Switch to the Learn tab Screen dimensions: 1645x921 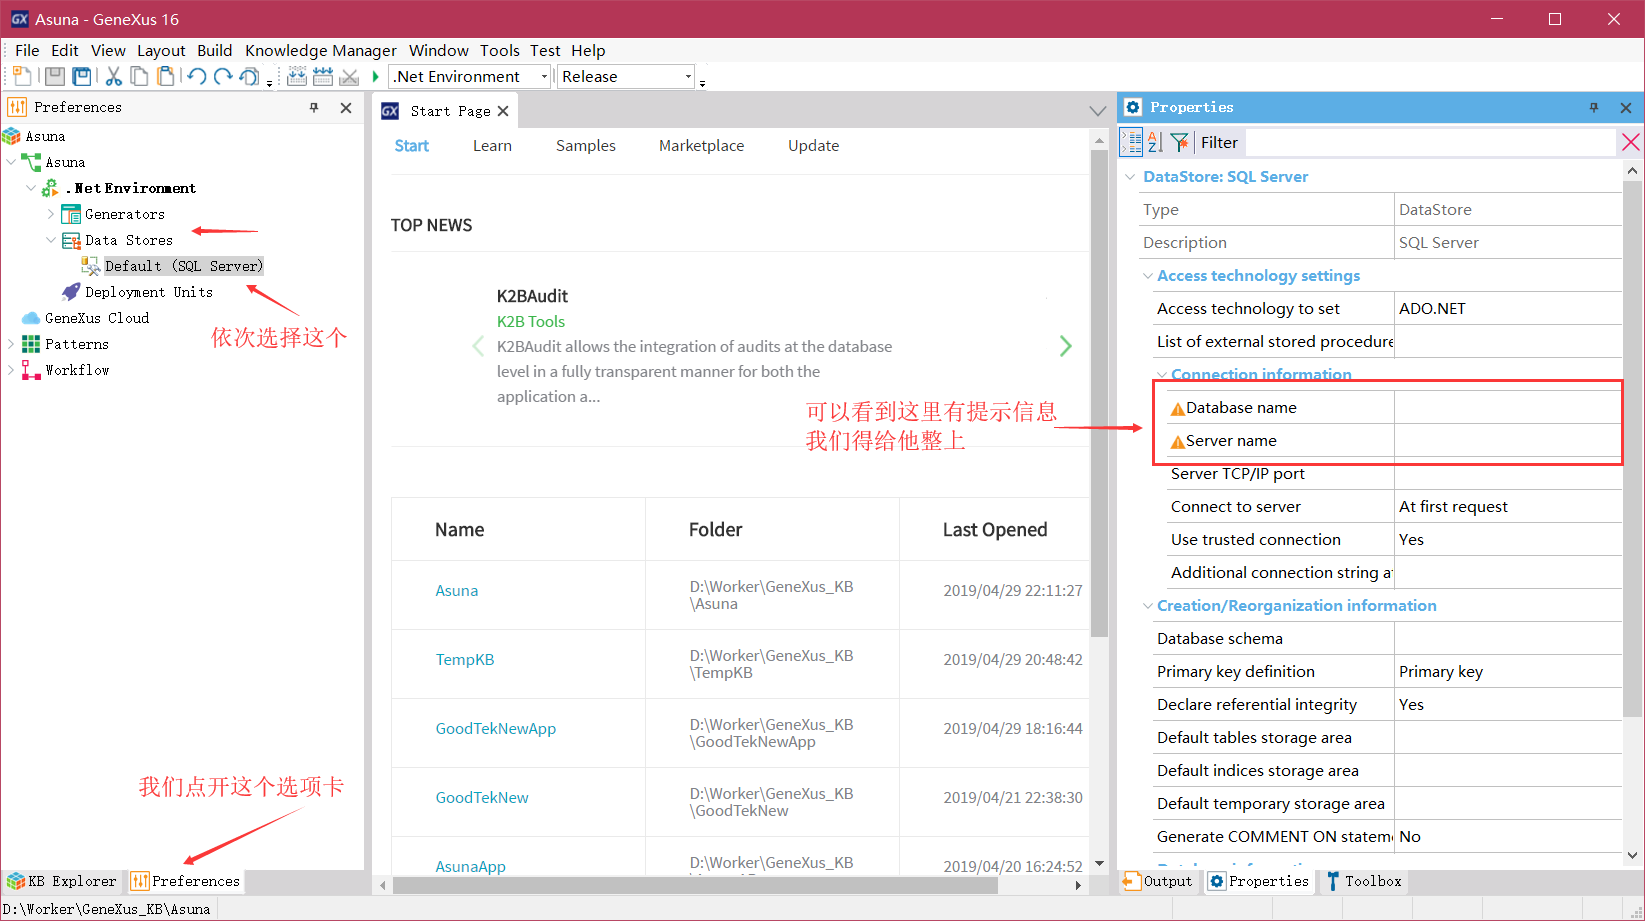(x=492, y=146)
